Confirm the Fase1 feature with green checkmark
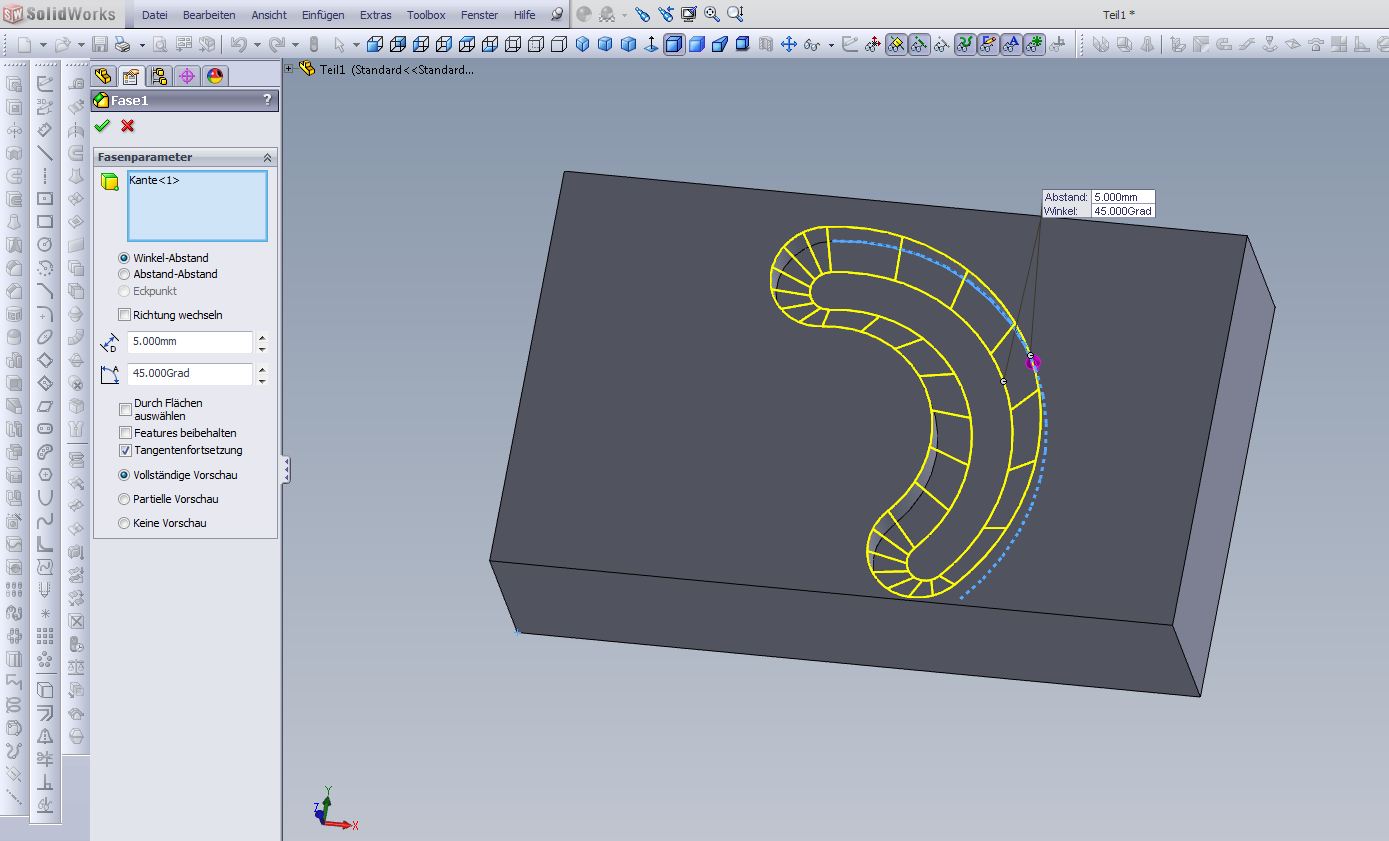Viewport: 1389px width, 841px height. (102, 126)
